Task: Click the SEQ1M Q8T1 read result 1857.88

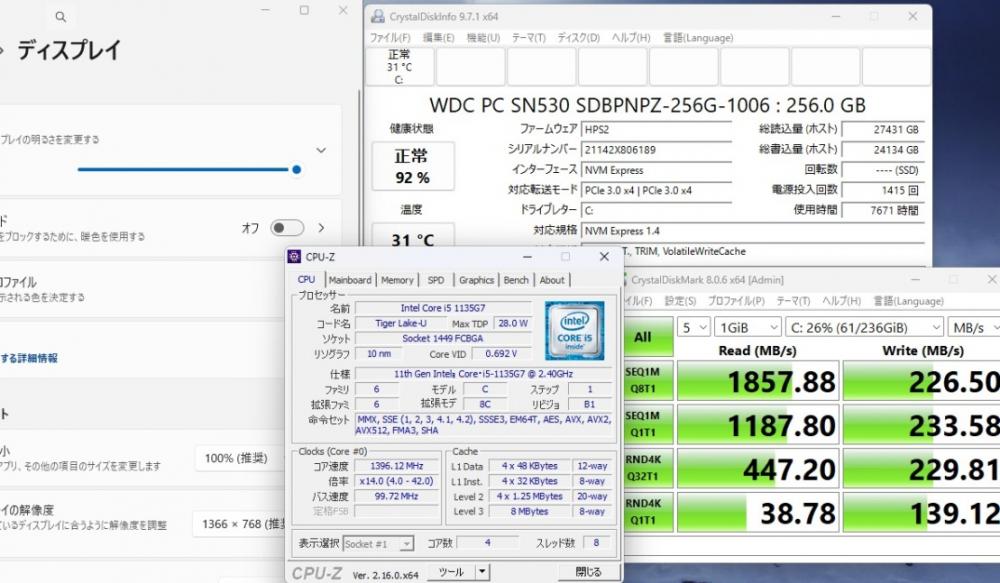Action: coord(758,381)
